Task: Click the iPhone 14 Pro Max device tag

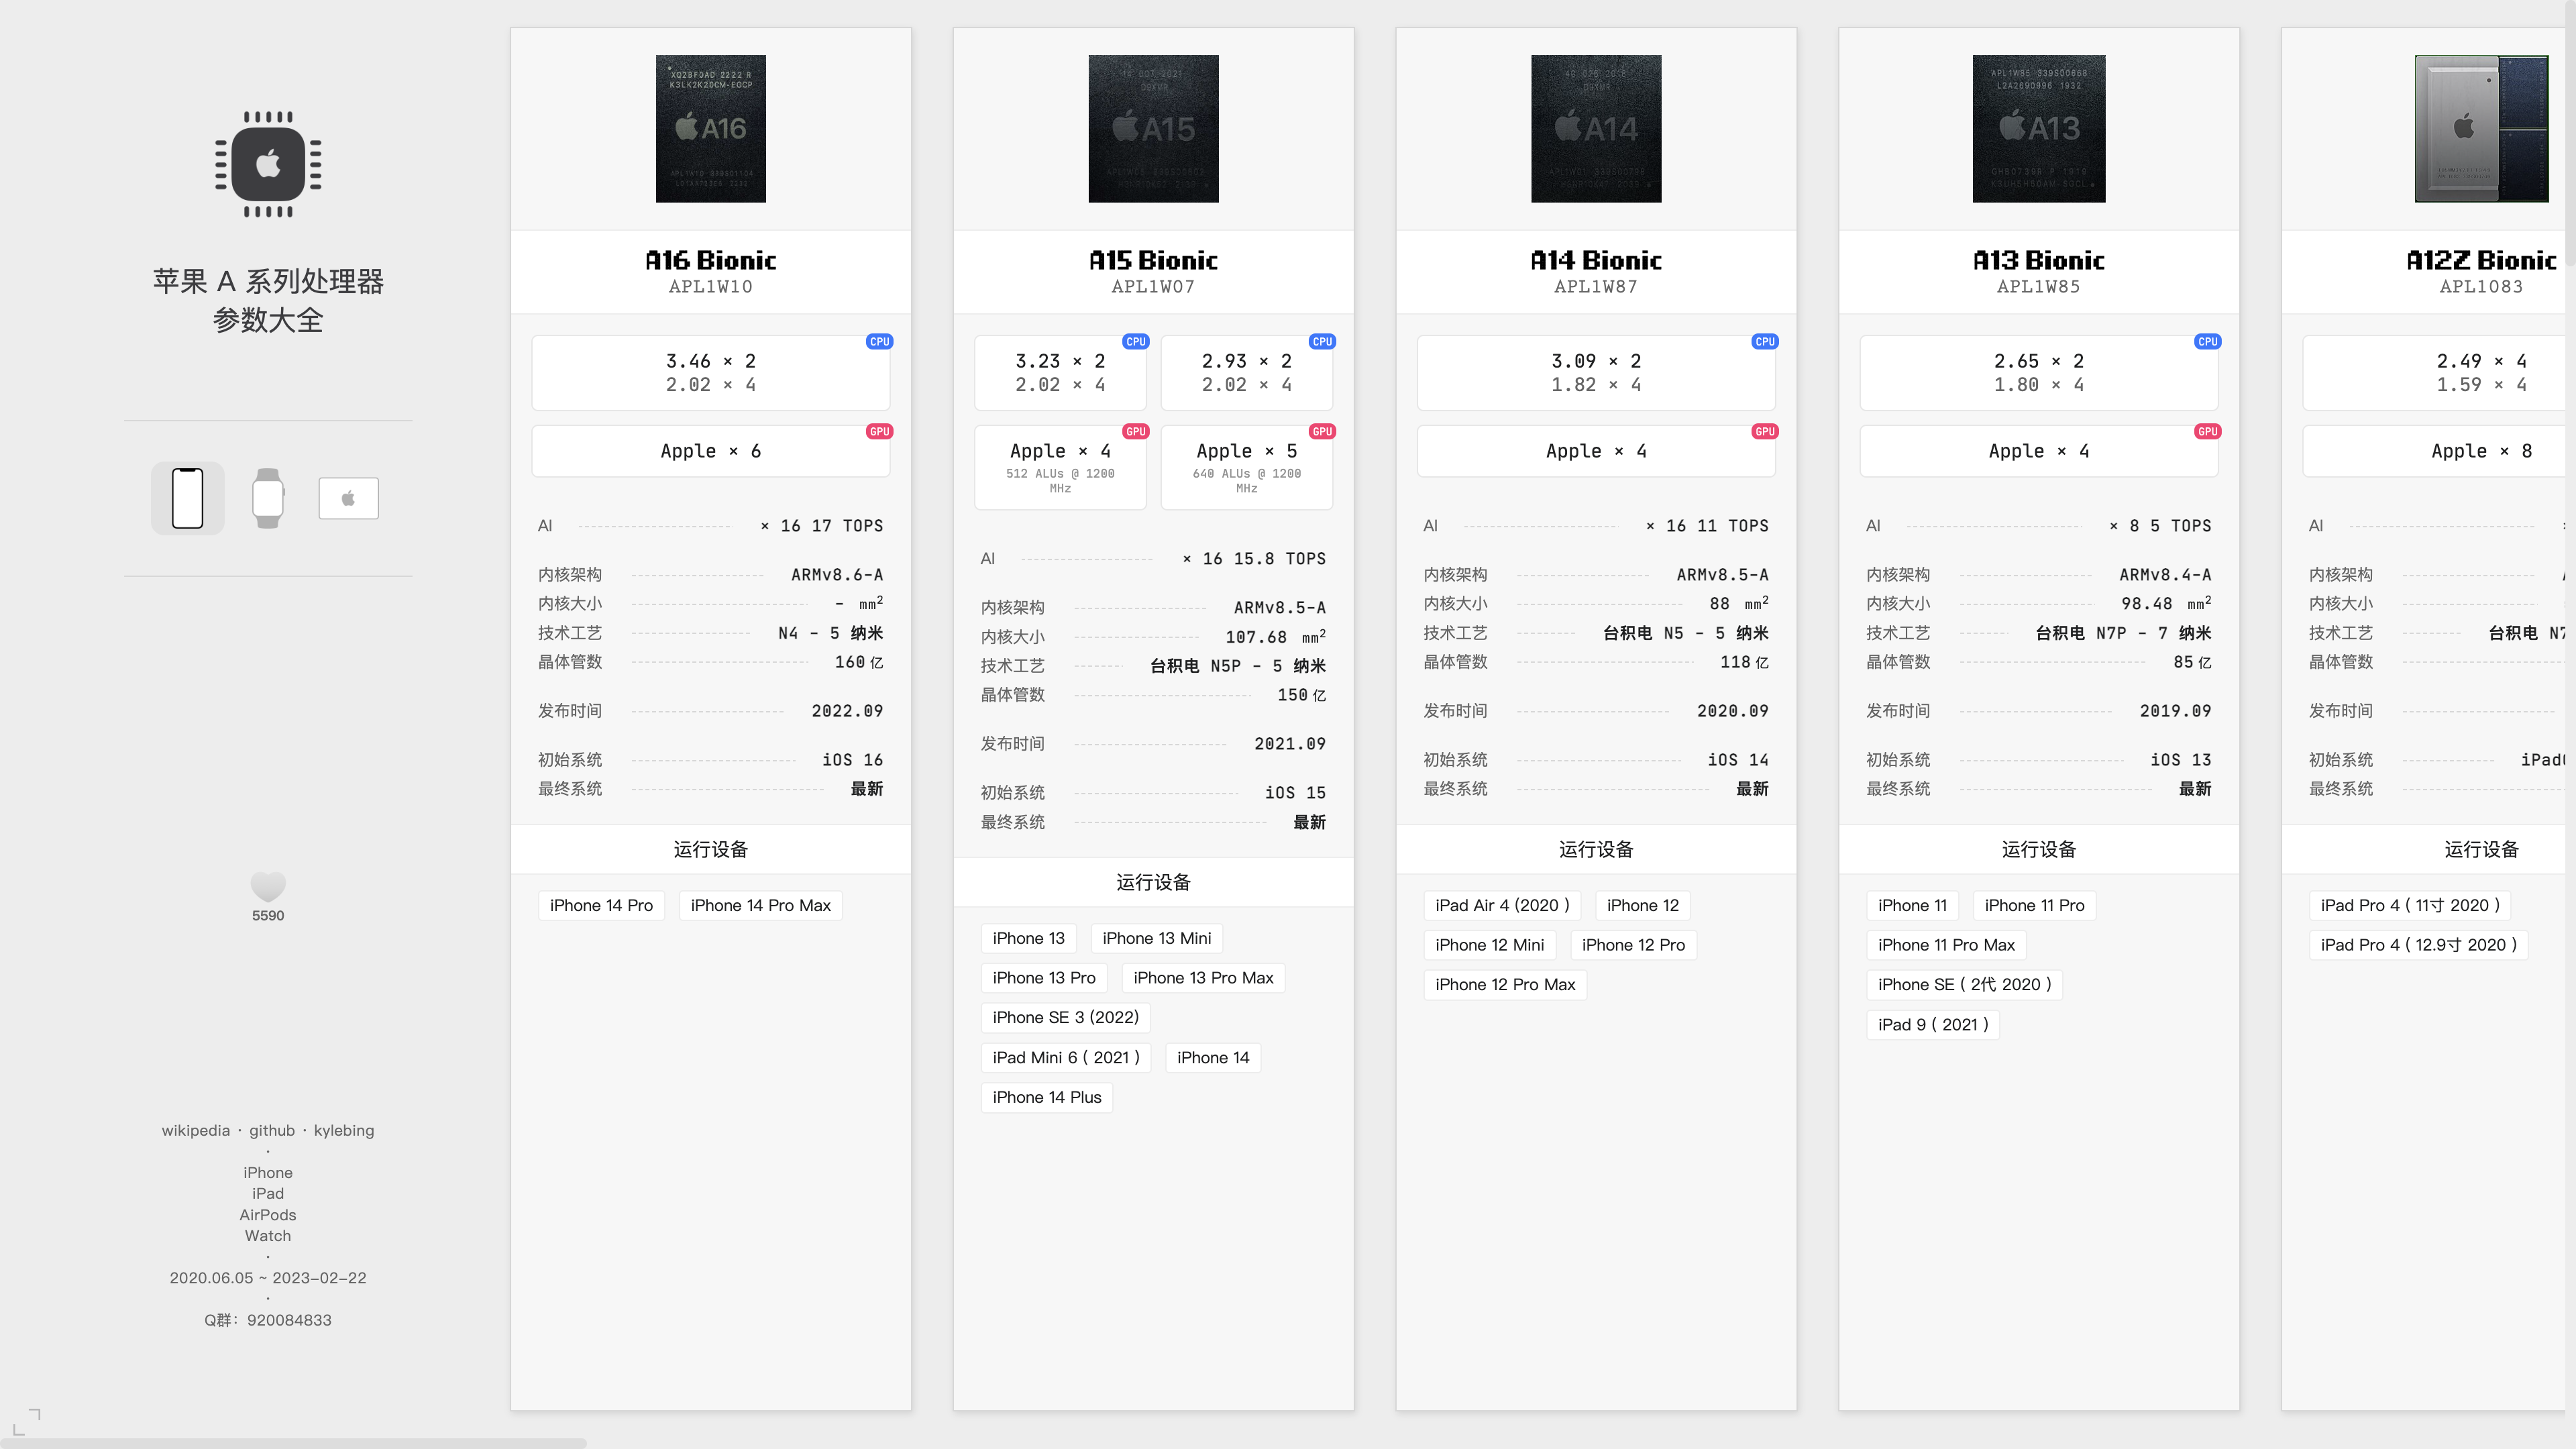Action: click(760, 905)
